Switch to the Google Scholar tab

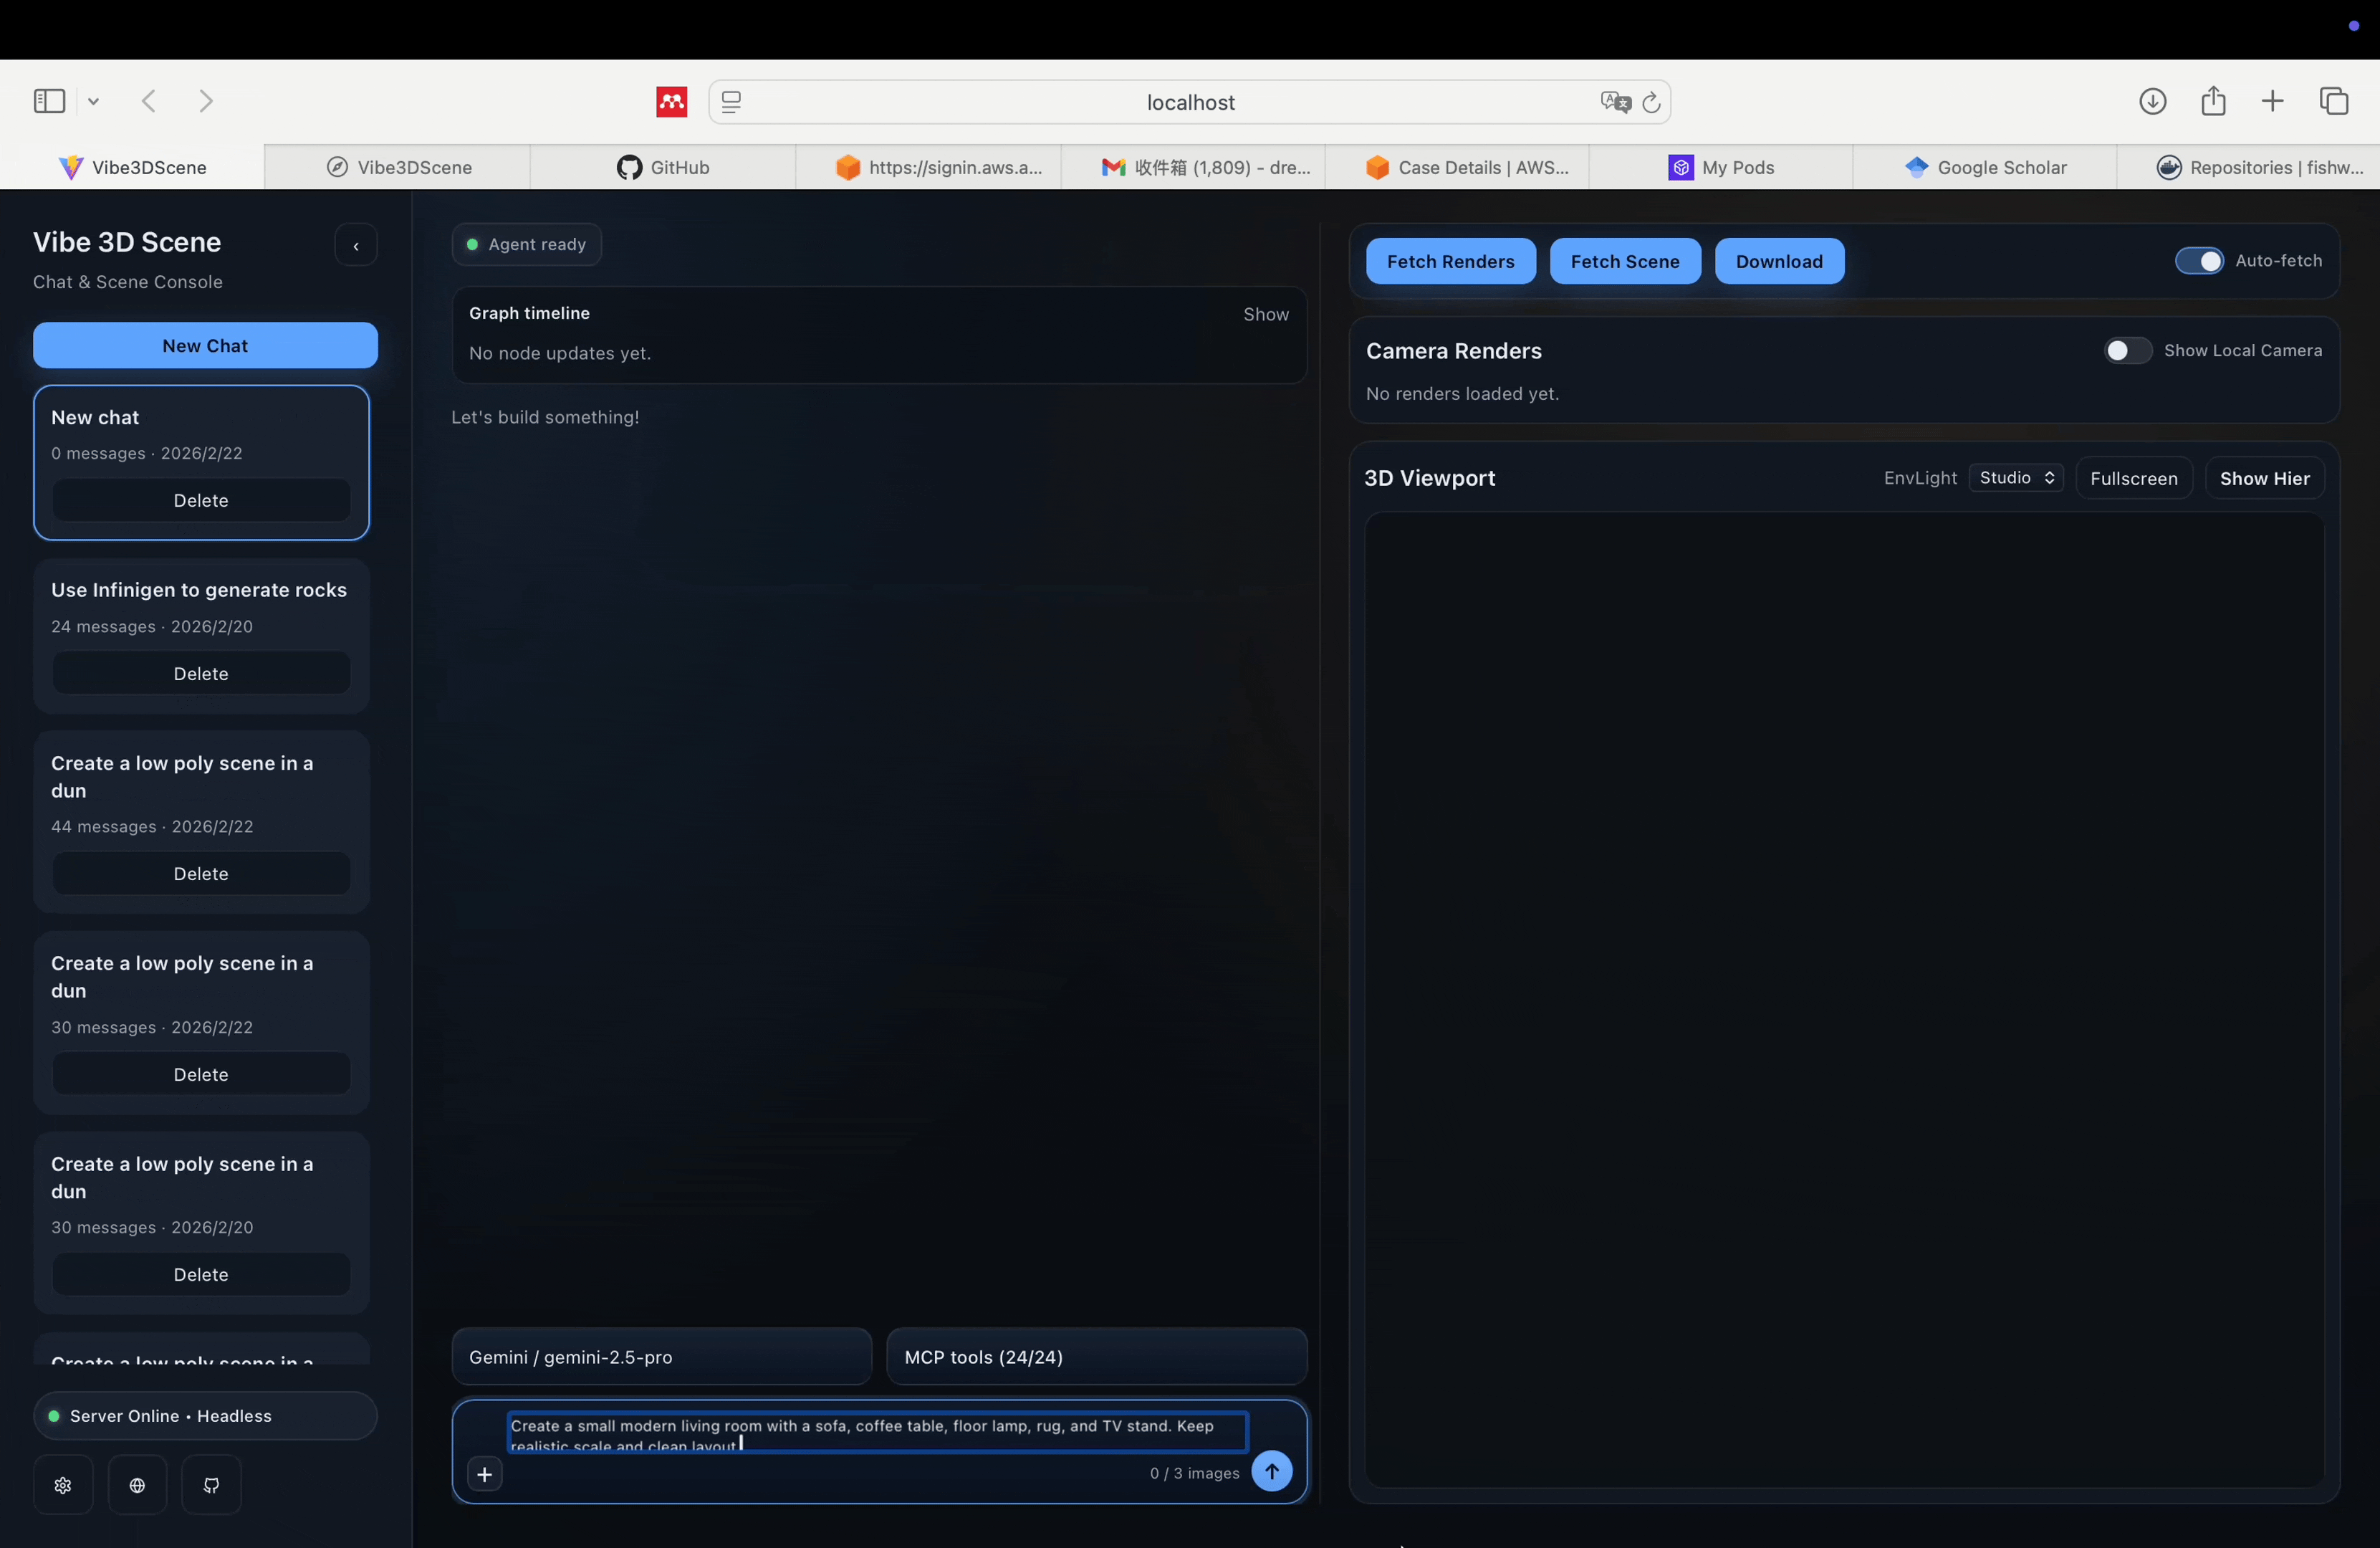coord(1984,167)
